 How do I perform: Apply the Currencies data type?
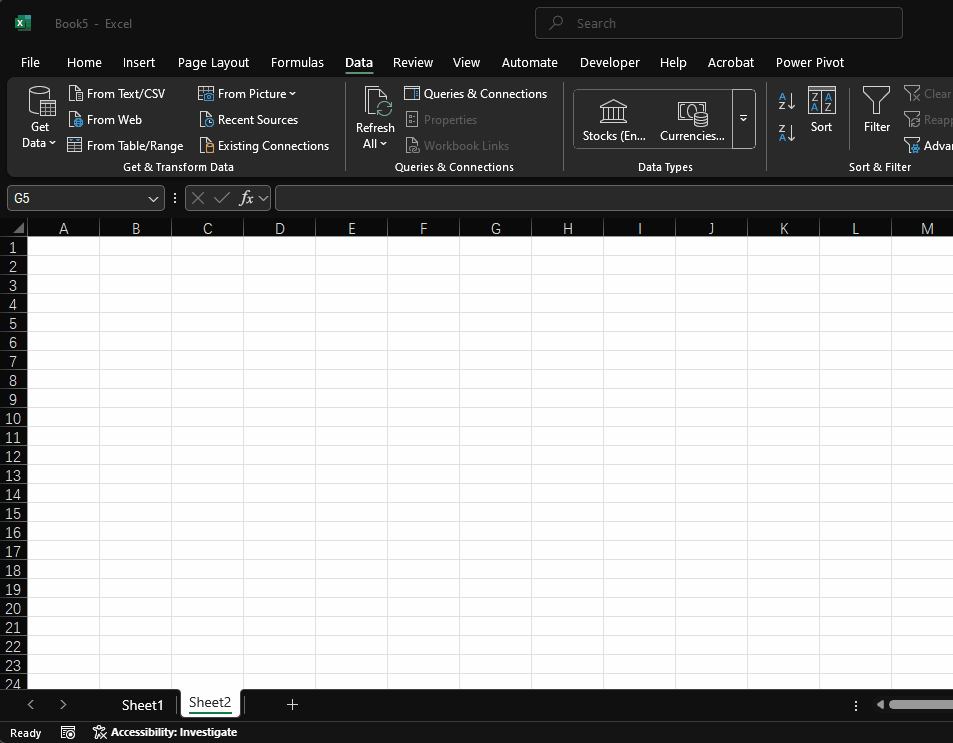692,117
